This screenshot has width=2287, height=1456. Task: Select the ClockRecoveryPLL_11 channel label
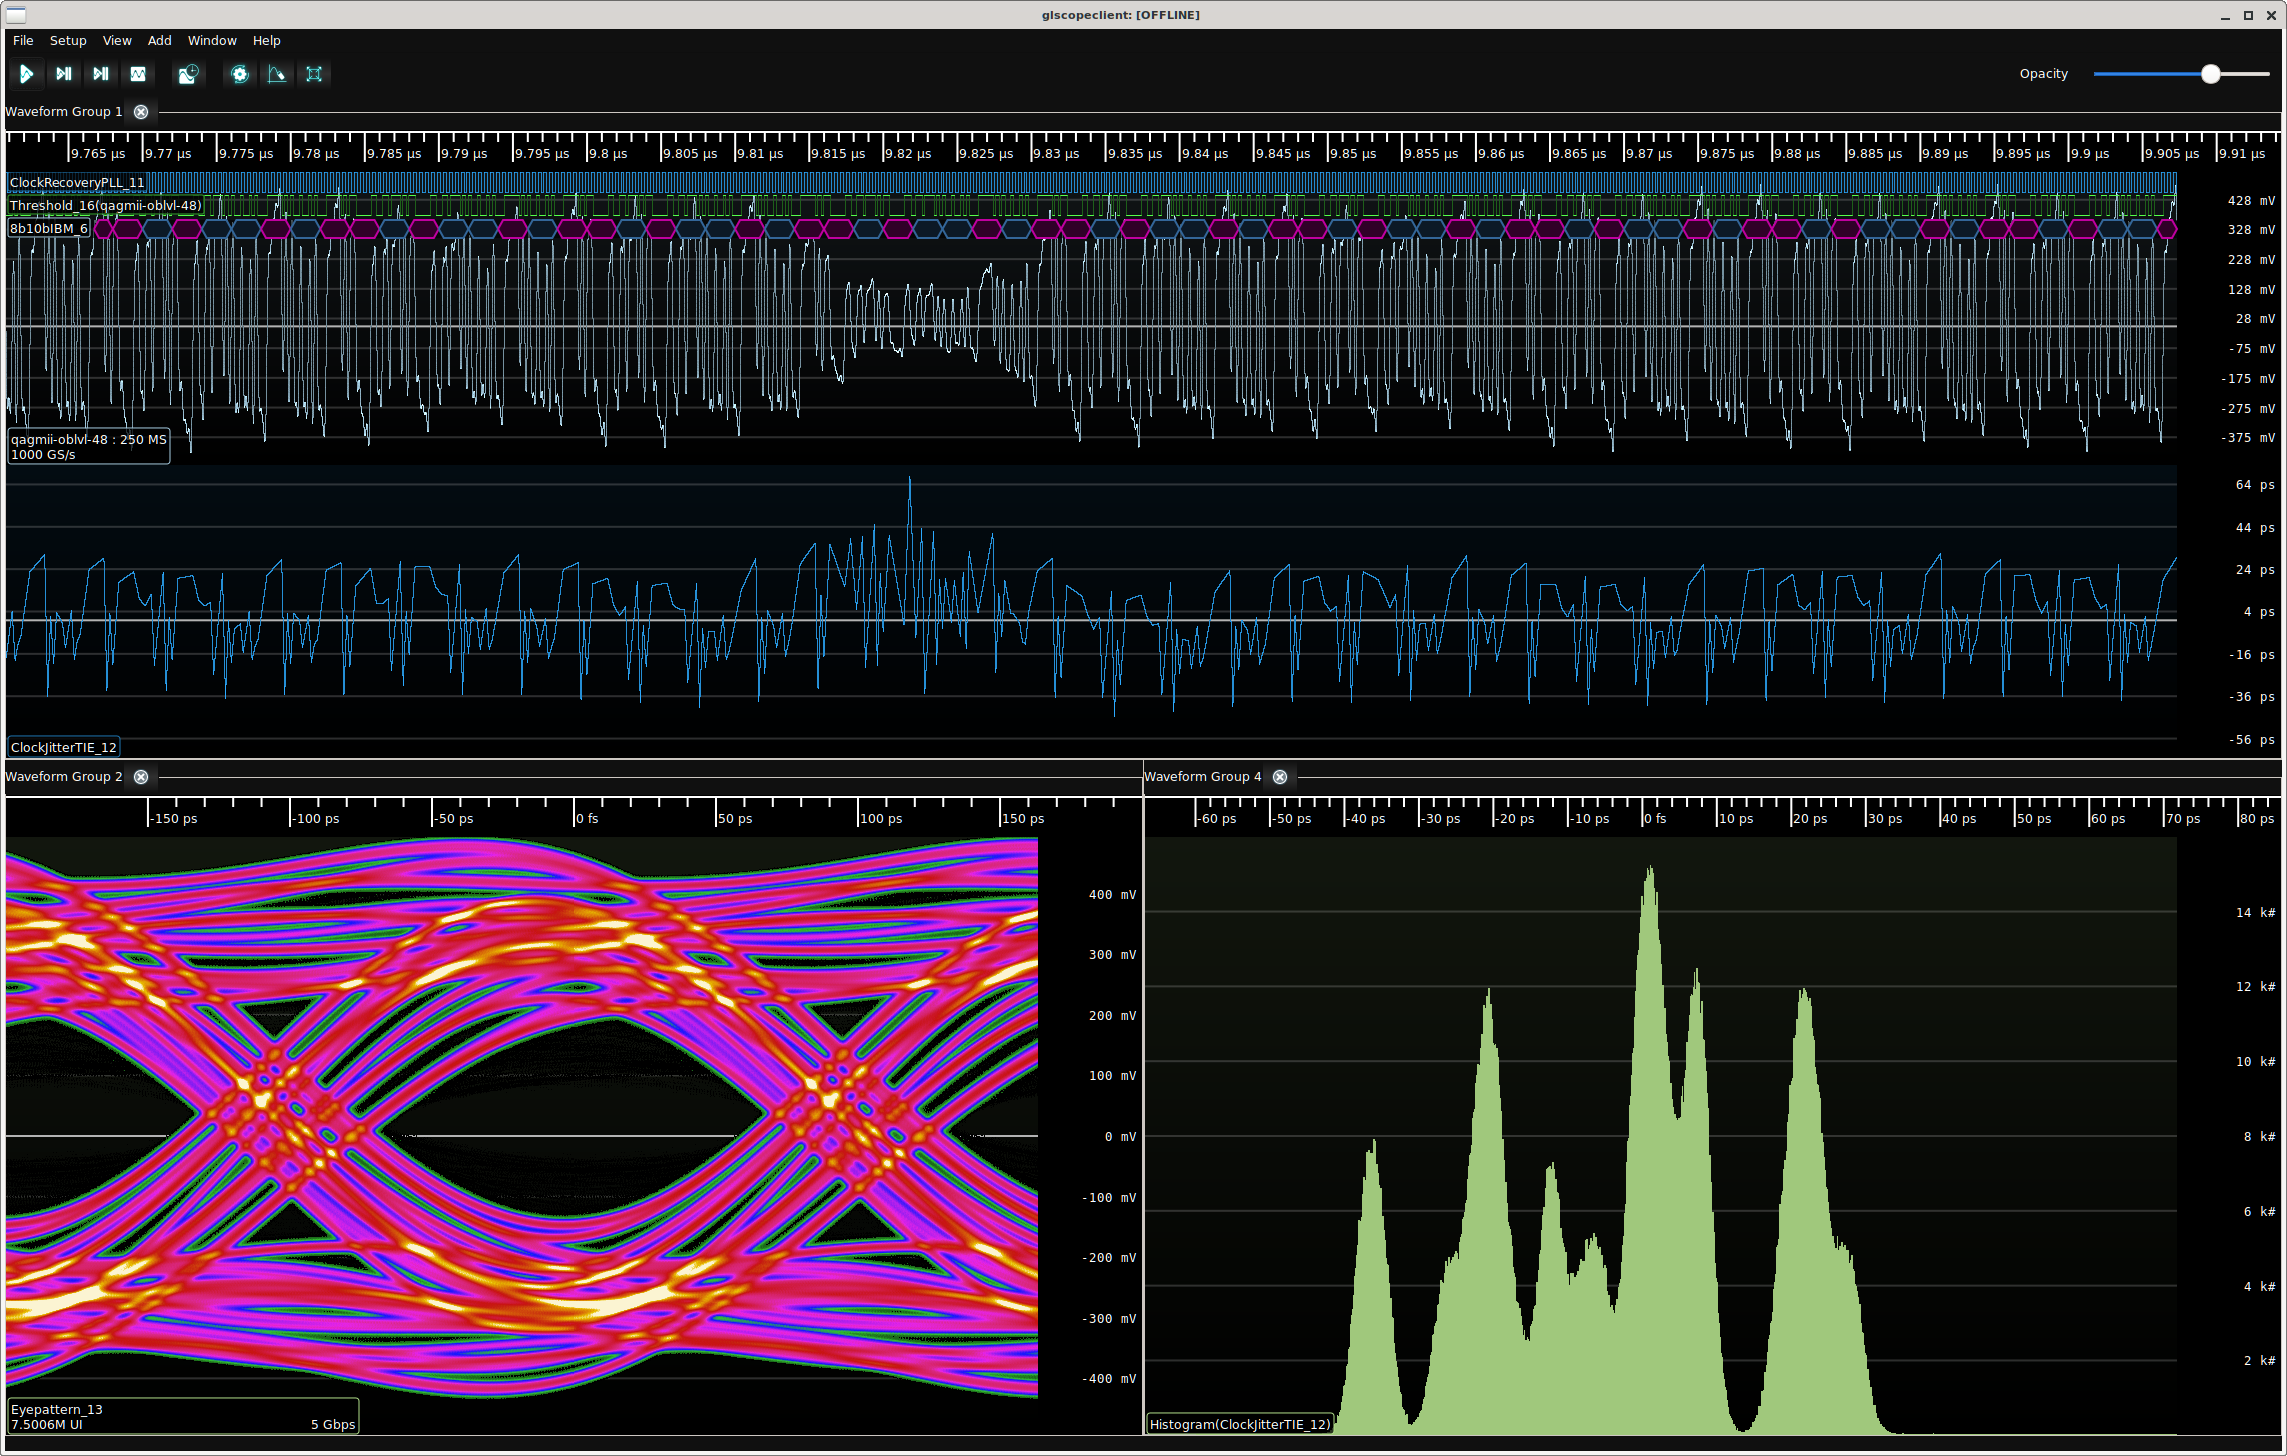[77, 183]
